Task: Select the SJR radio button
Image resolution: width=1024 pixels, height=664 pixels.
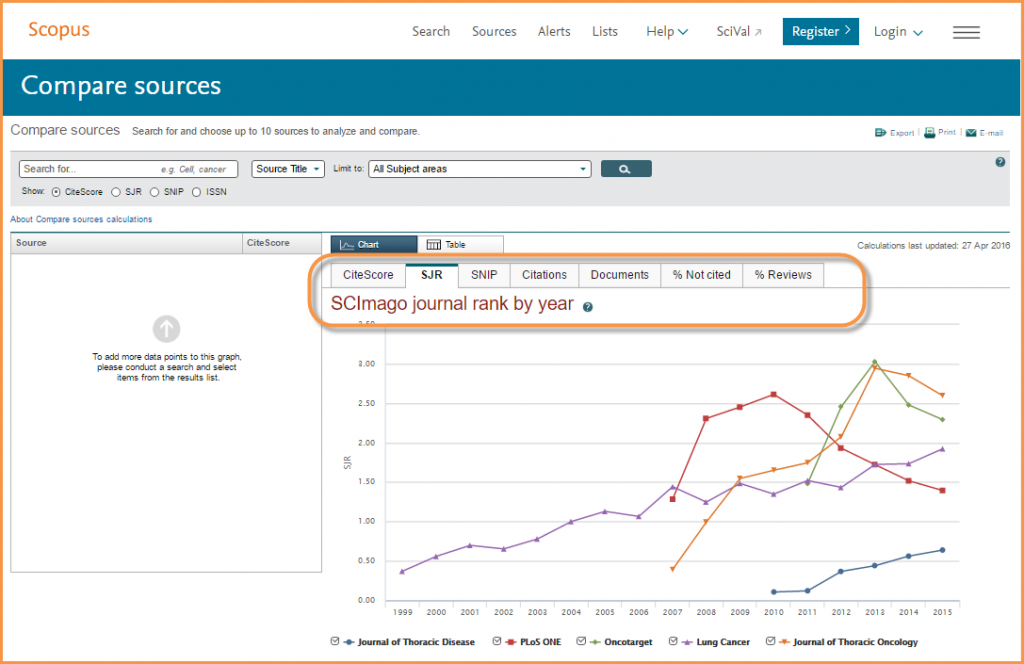Action: click(116, 192)
